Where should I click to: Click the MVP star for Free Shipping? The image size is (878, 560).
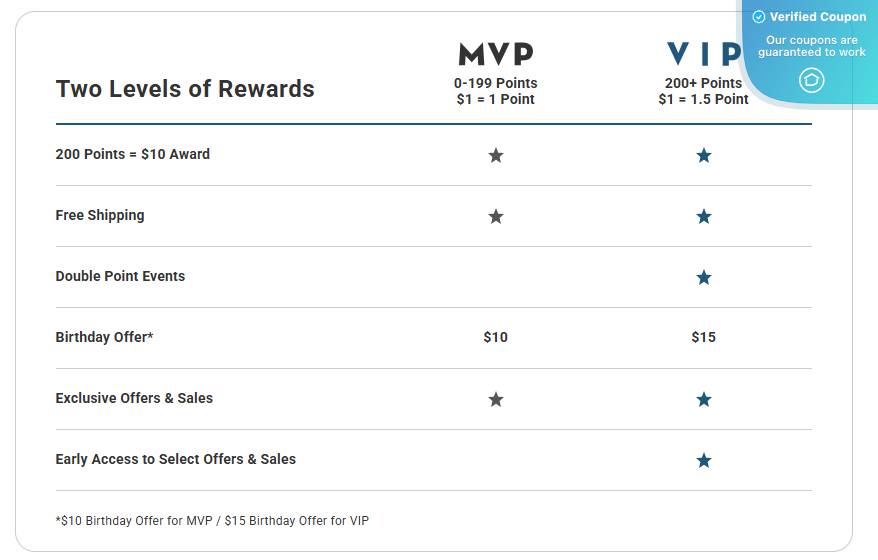[x=496, y=216]
